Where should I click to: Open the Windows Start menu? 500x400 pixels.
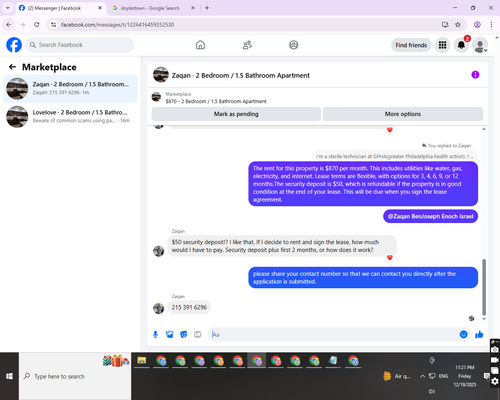pyautogui.click(x=9, y=376)
